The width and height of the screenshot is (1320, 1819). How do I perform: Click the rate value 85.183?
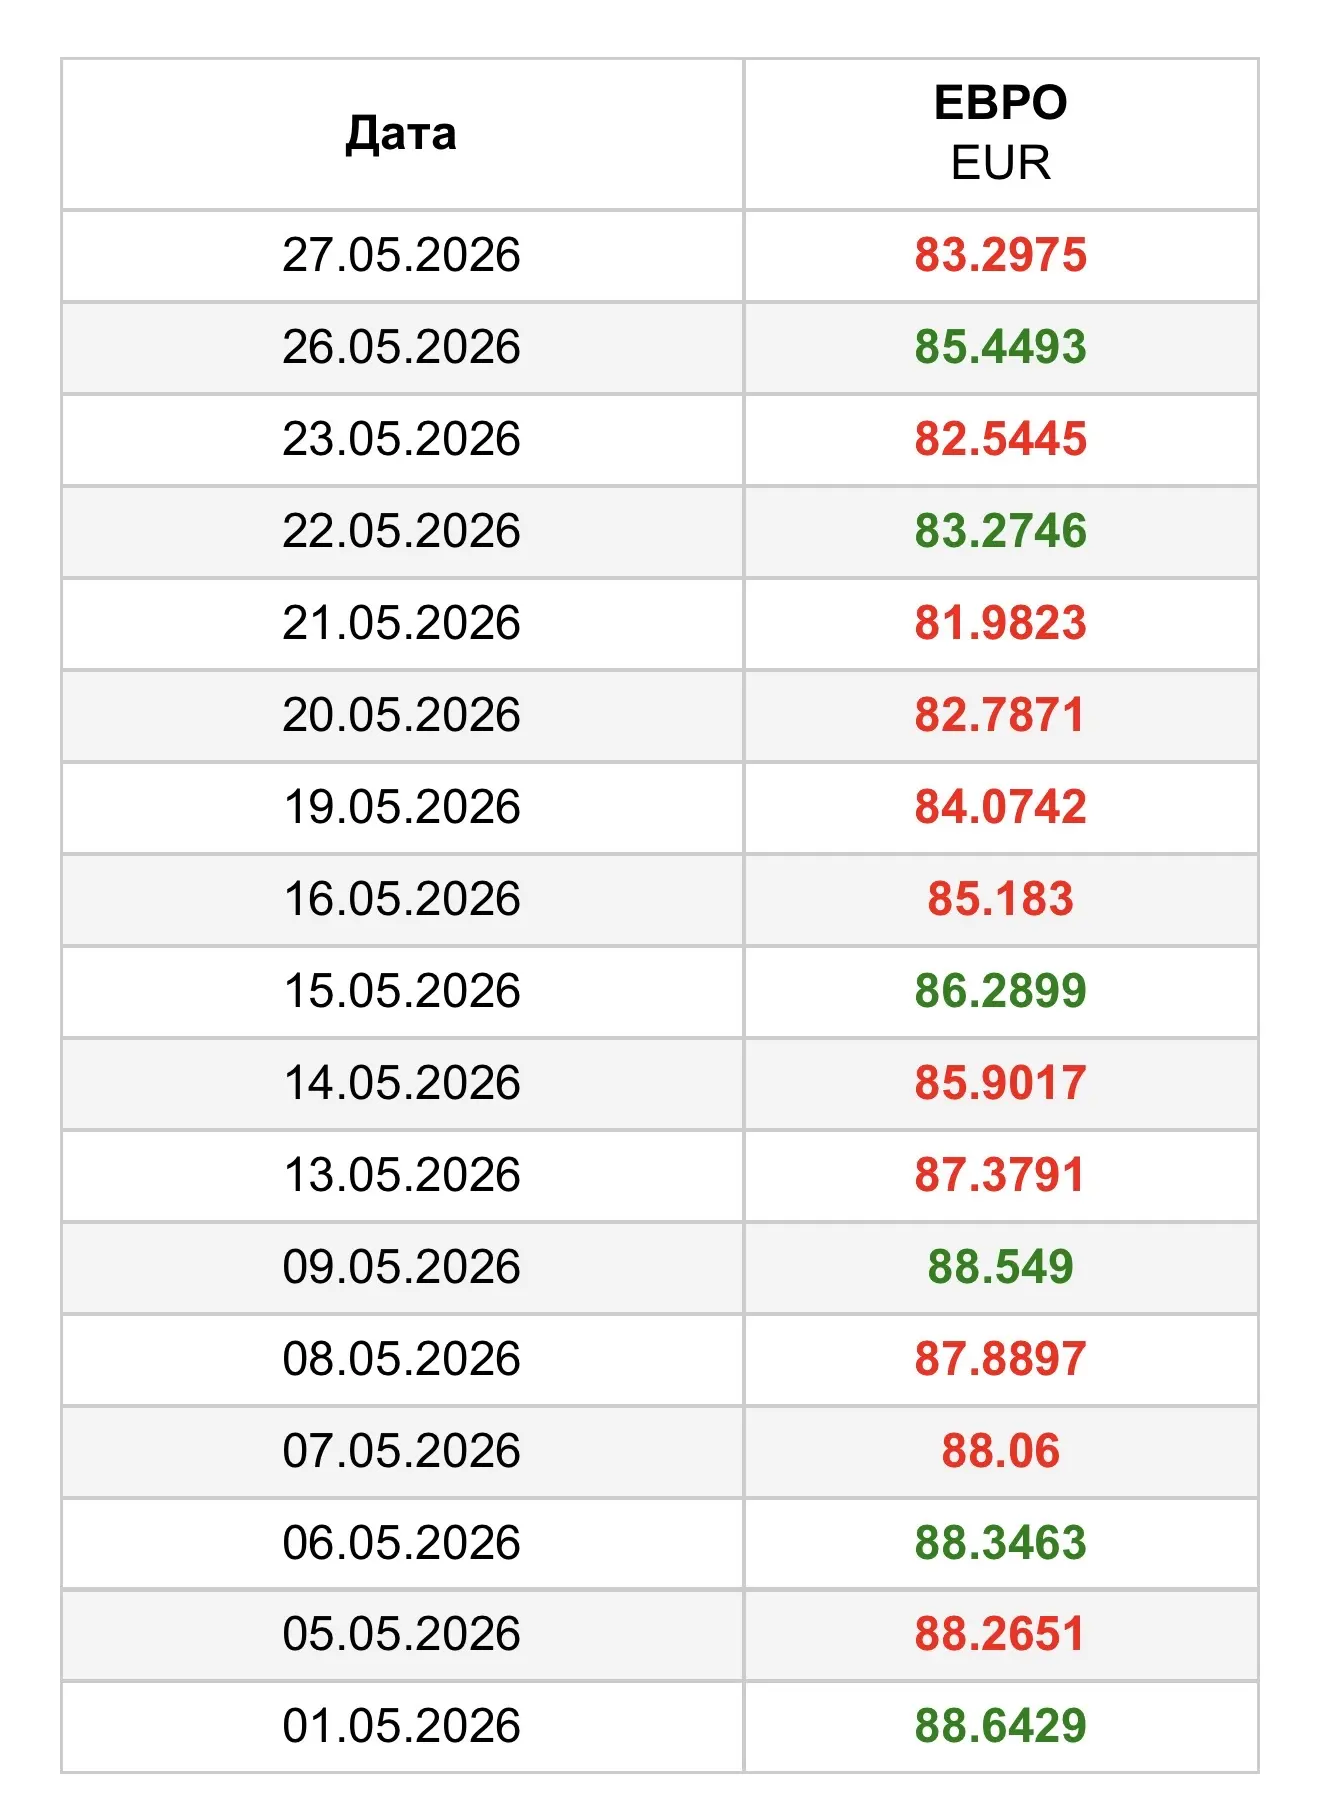click(1000, 899)
